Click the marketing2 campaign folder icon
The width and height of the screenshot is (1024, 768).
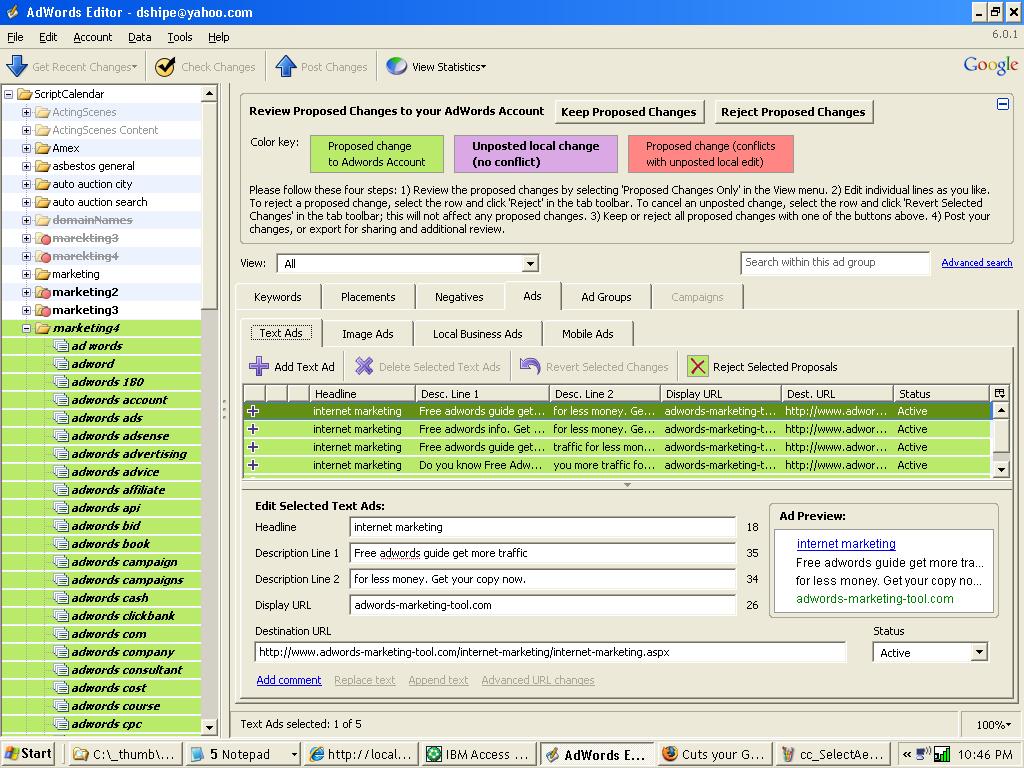tap(42, 292)
